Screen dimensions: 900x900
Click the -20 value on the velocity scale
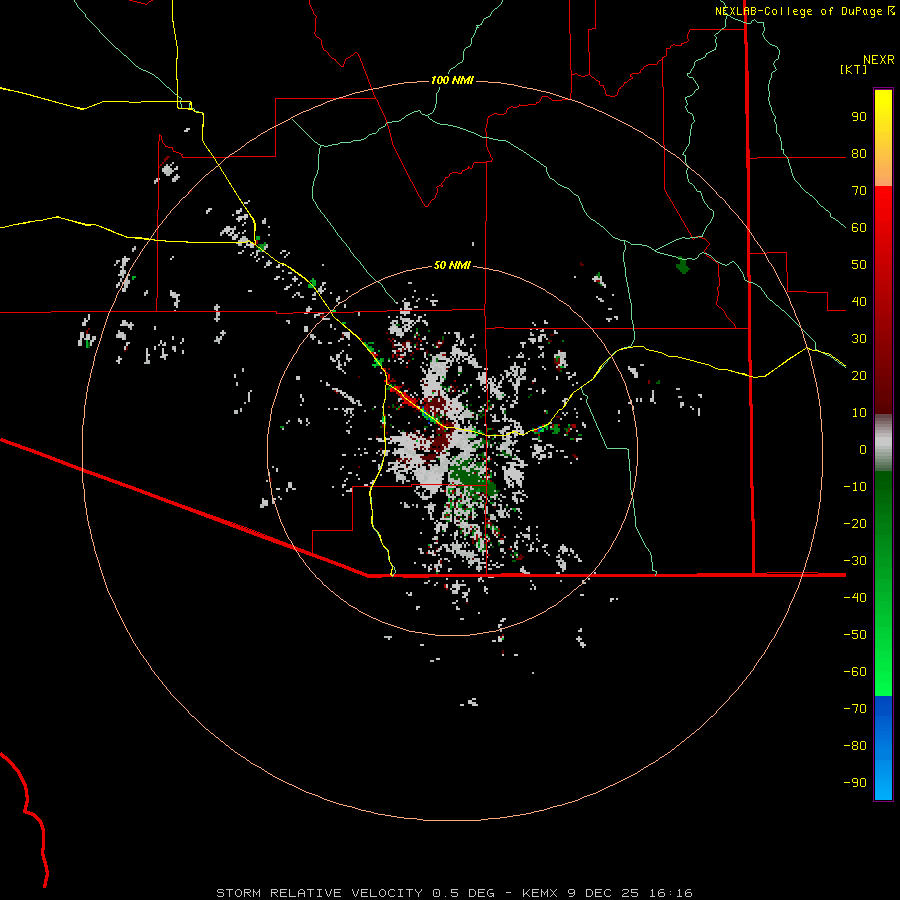(x=855, y=523)
